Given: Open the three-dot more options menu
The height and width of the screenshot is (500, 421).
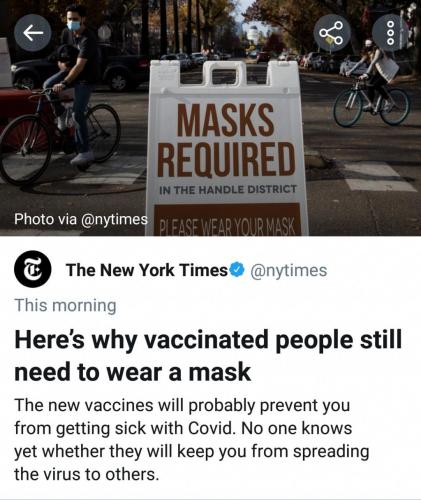Looking at the screenshot, I should click(390, 33).
